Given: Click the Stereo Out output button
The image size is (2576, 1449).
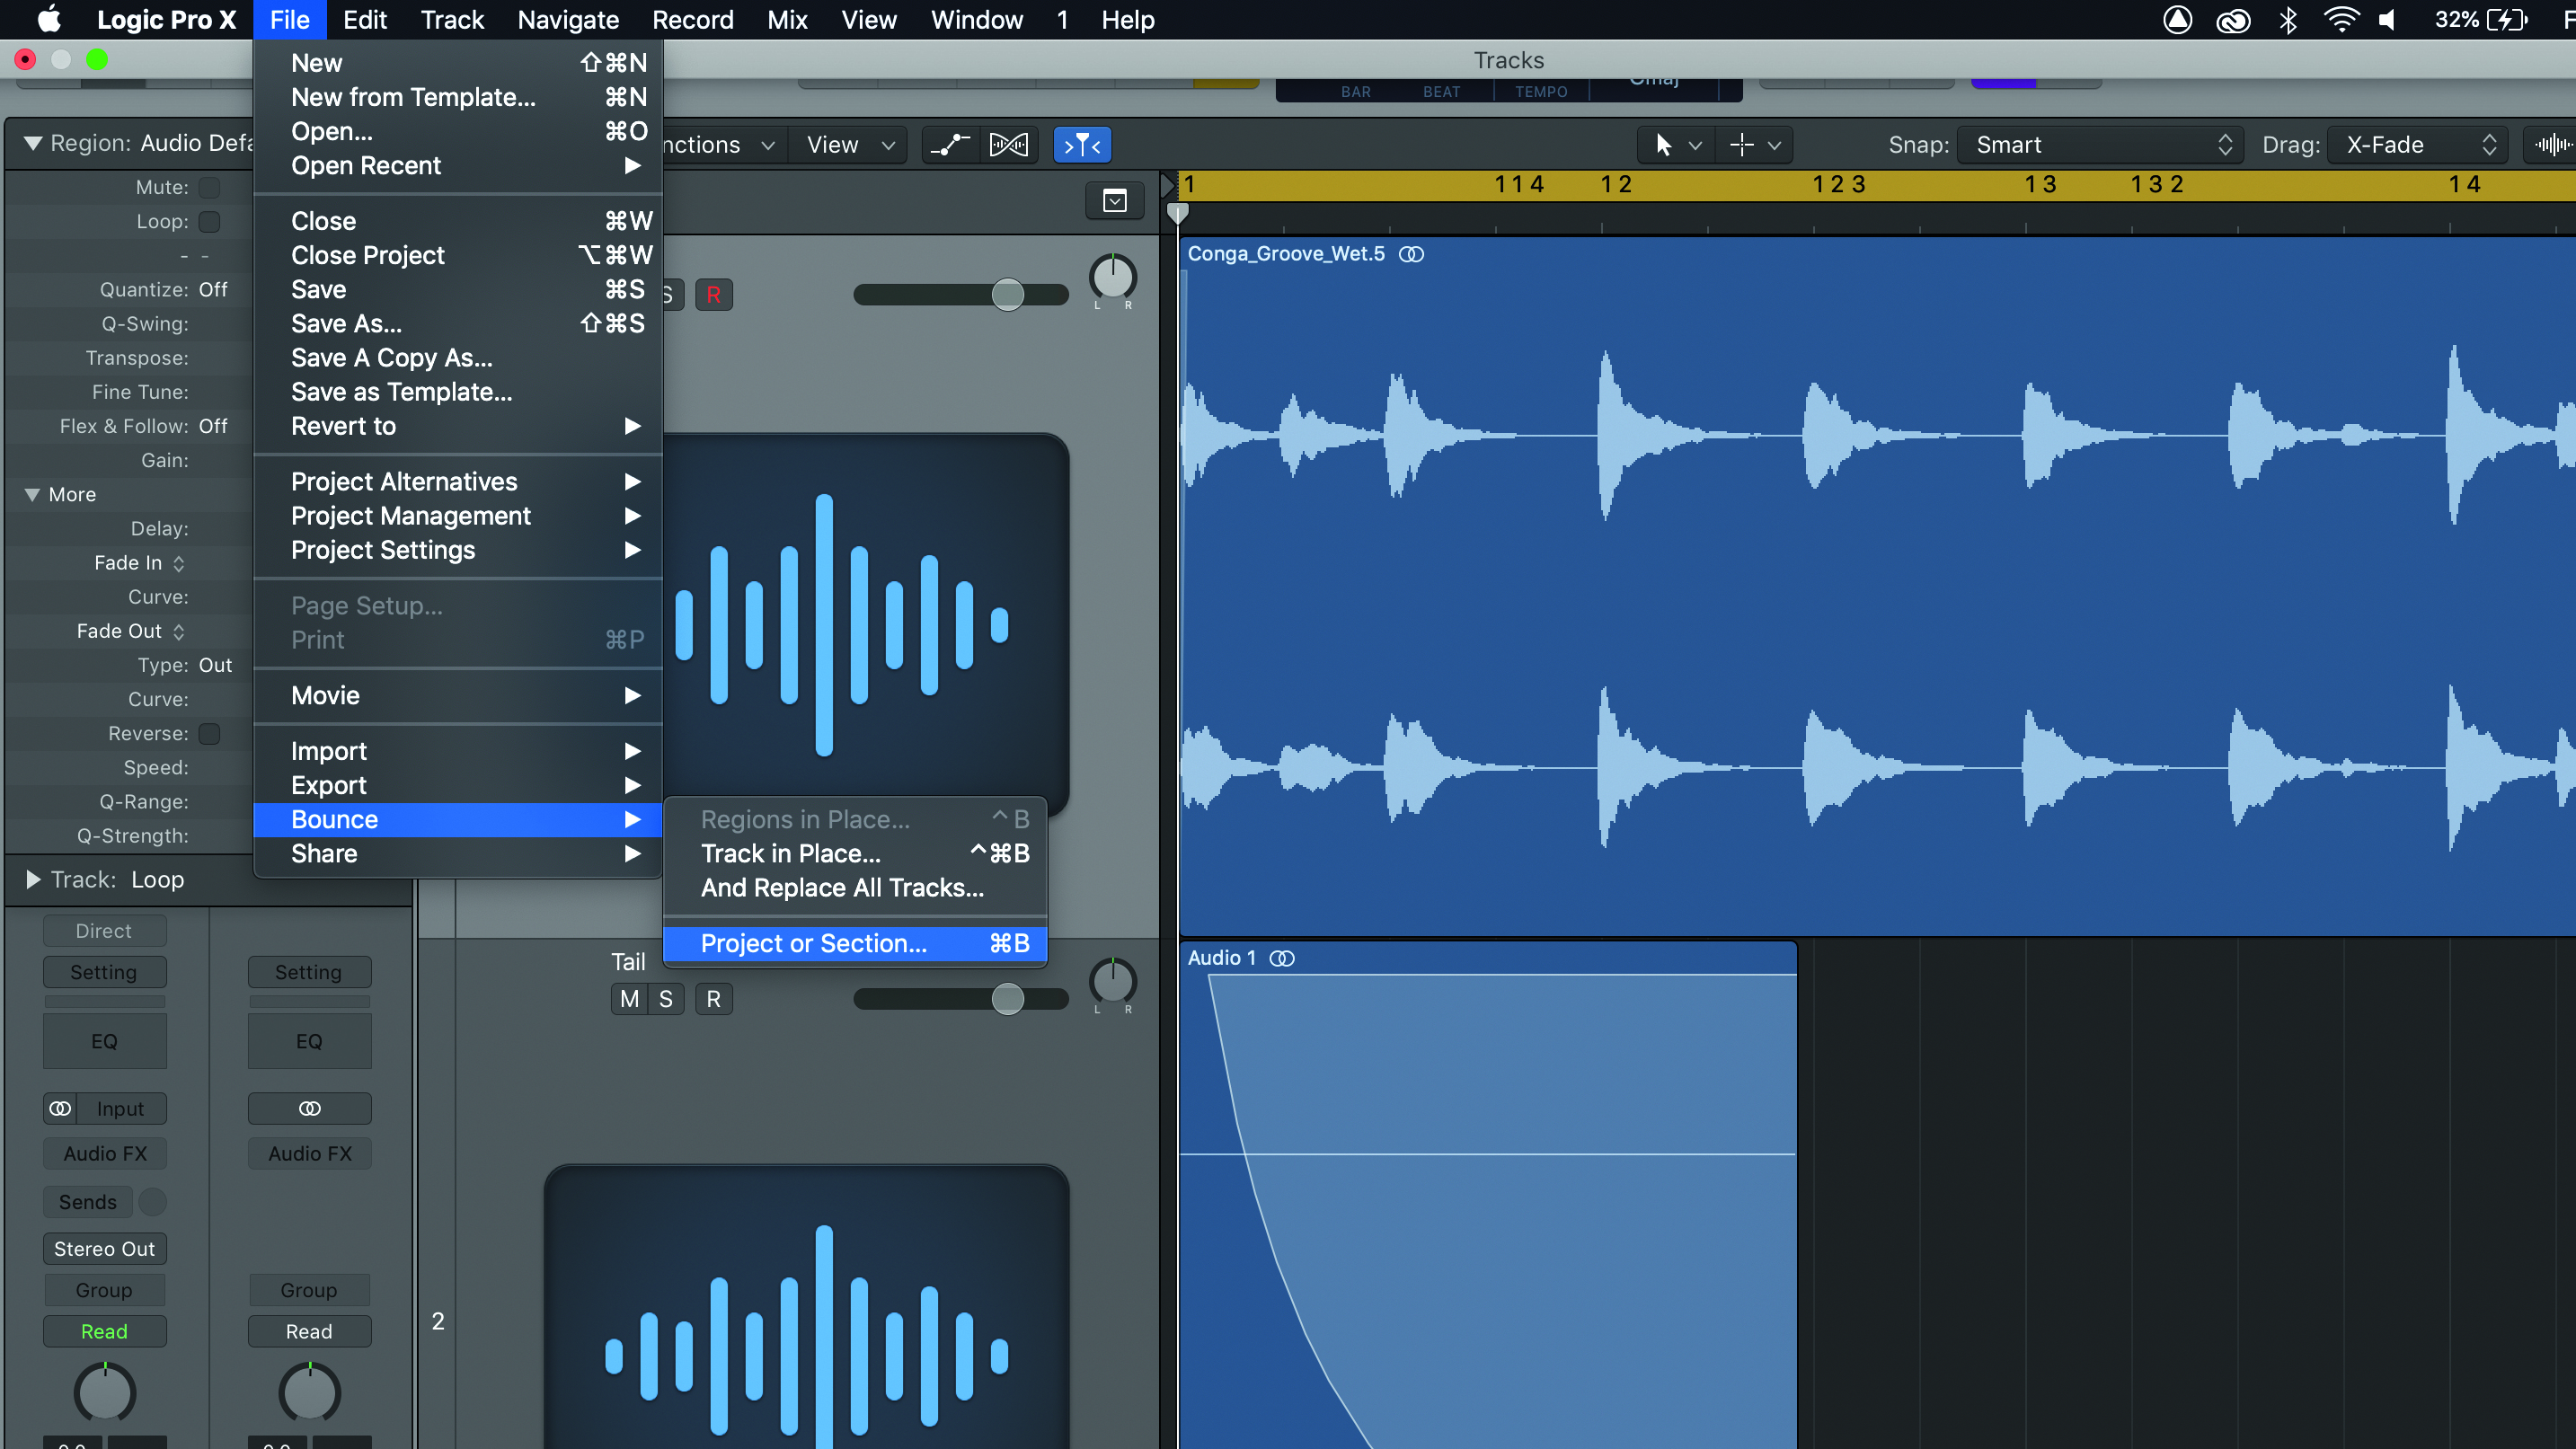Looking at the screenshot, I should click(104, 1248).
